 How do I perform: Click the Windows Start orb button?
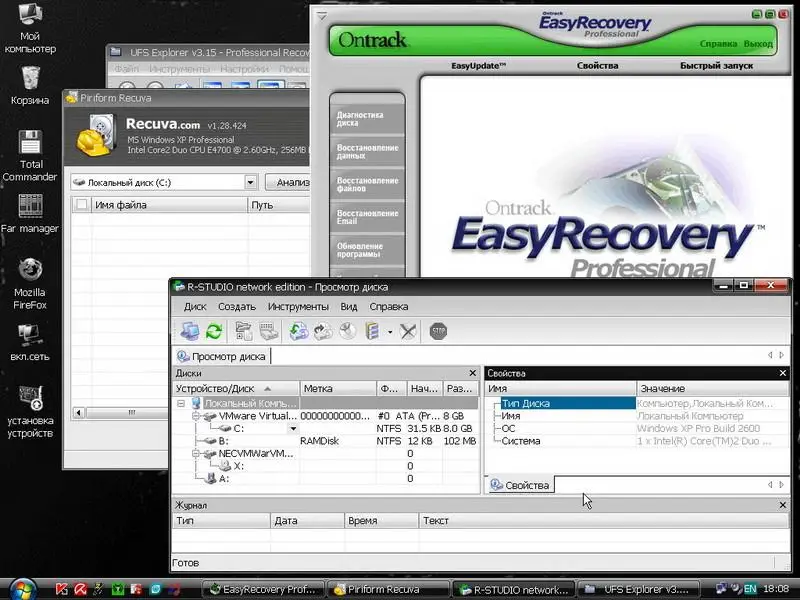(23, 589)
